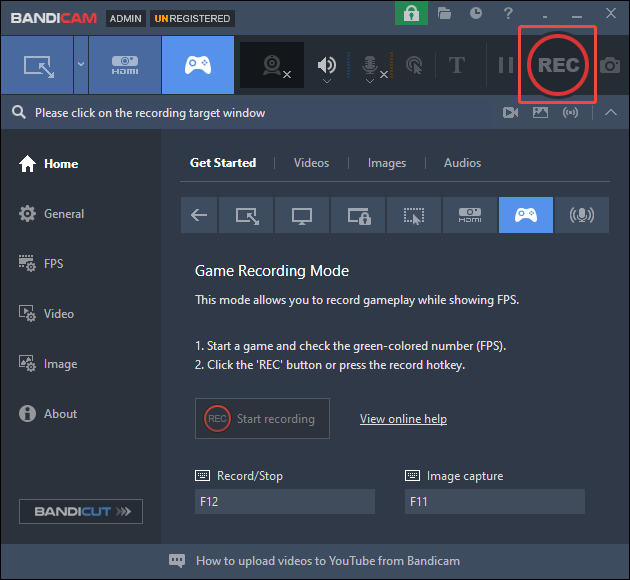Click the back arrow in mode row
This screenshot has width=630, height=580.
[x=199, y=215]
